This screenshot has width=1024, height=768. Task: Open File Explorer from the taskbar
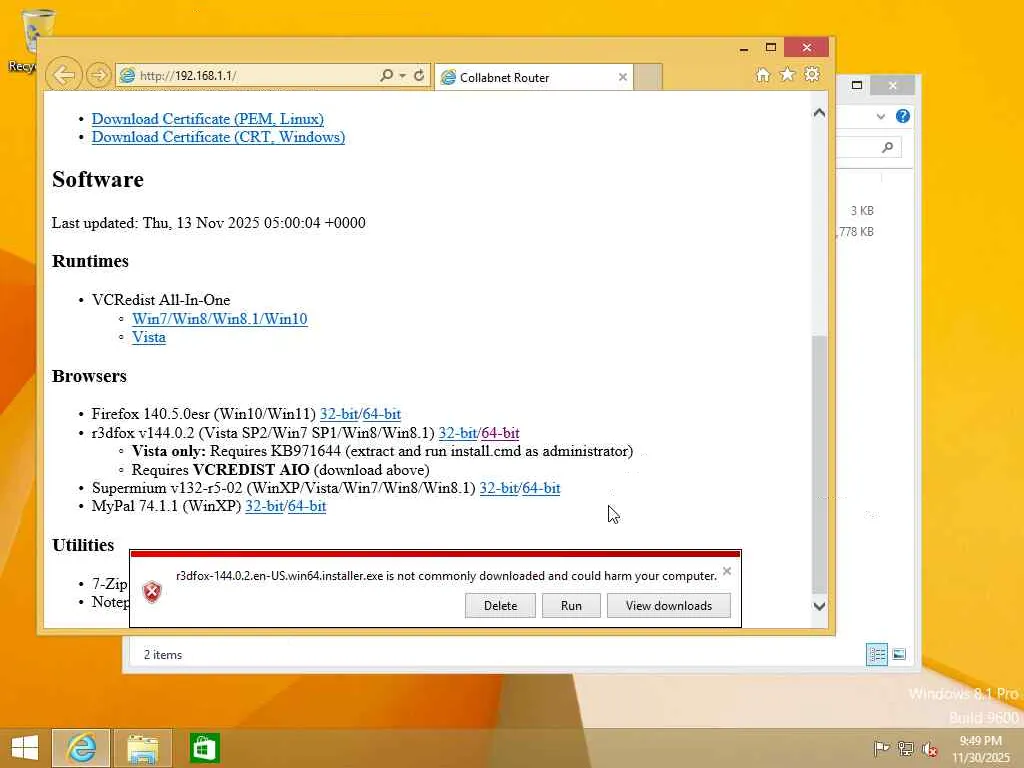[142, 748]
